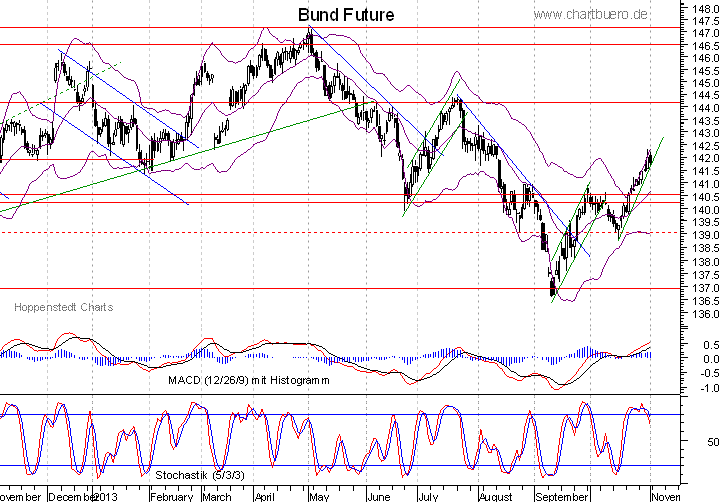Click the "June" month label
Image resolution: width=723 pixels, height=502 pixels.
[378, 497]
